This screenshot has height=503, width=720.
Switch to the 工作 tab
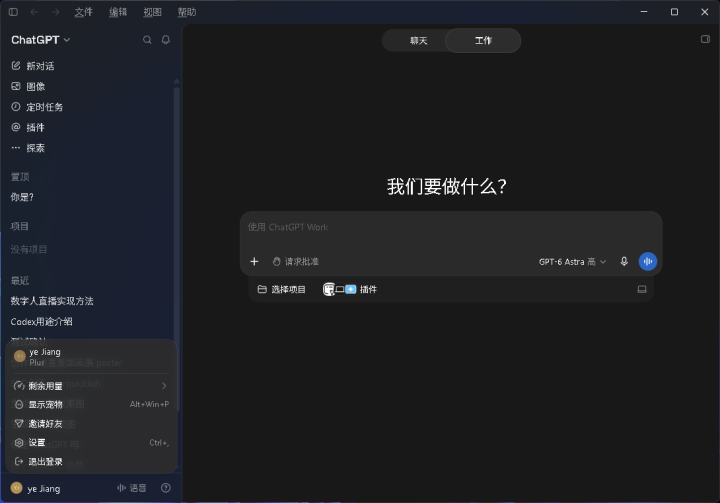tap(483, 40)
